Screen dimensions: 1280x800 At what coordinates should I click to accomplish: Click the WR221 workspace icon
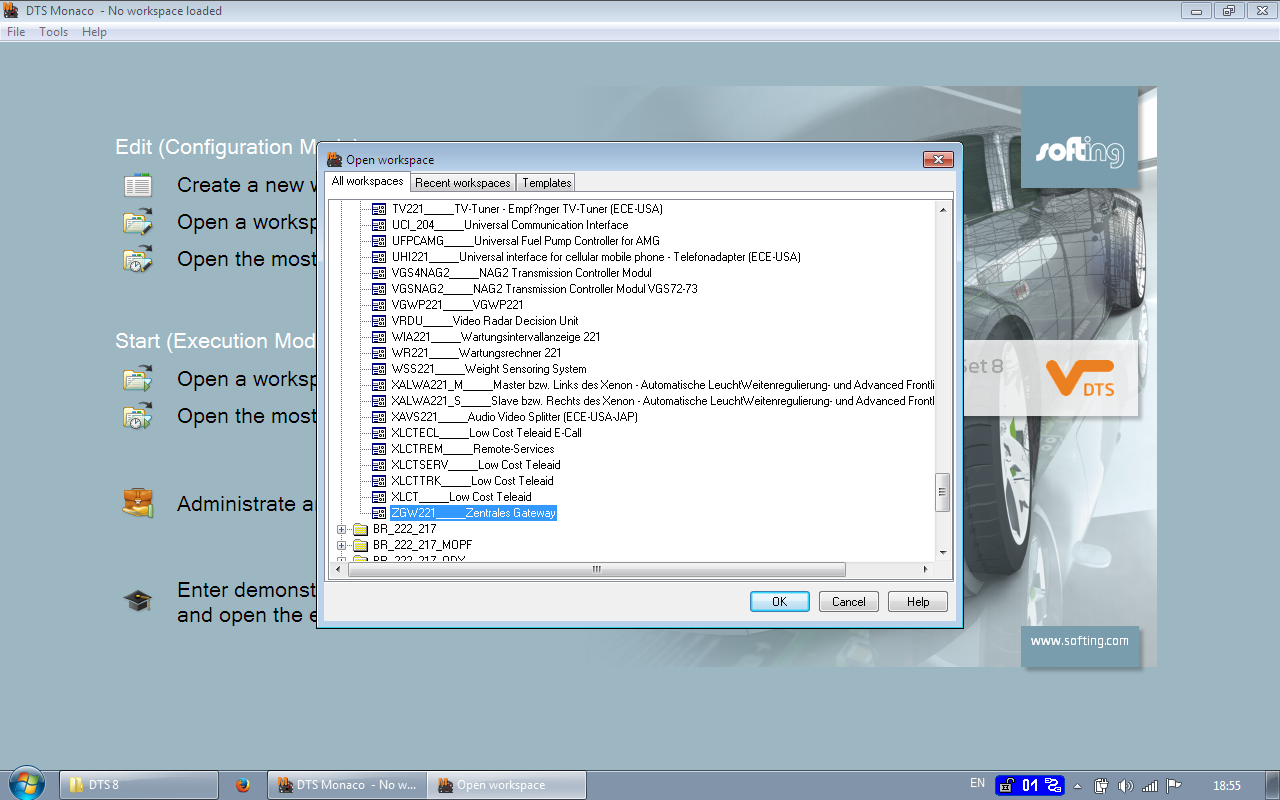tap(379, 353)
